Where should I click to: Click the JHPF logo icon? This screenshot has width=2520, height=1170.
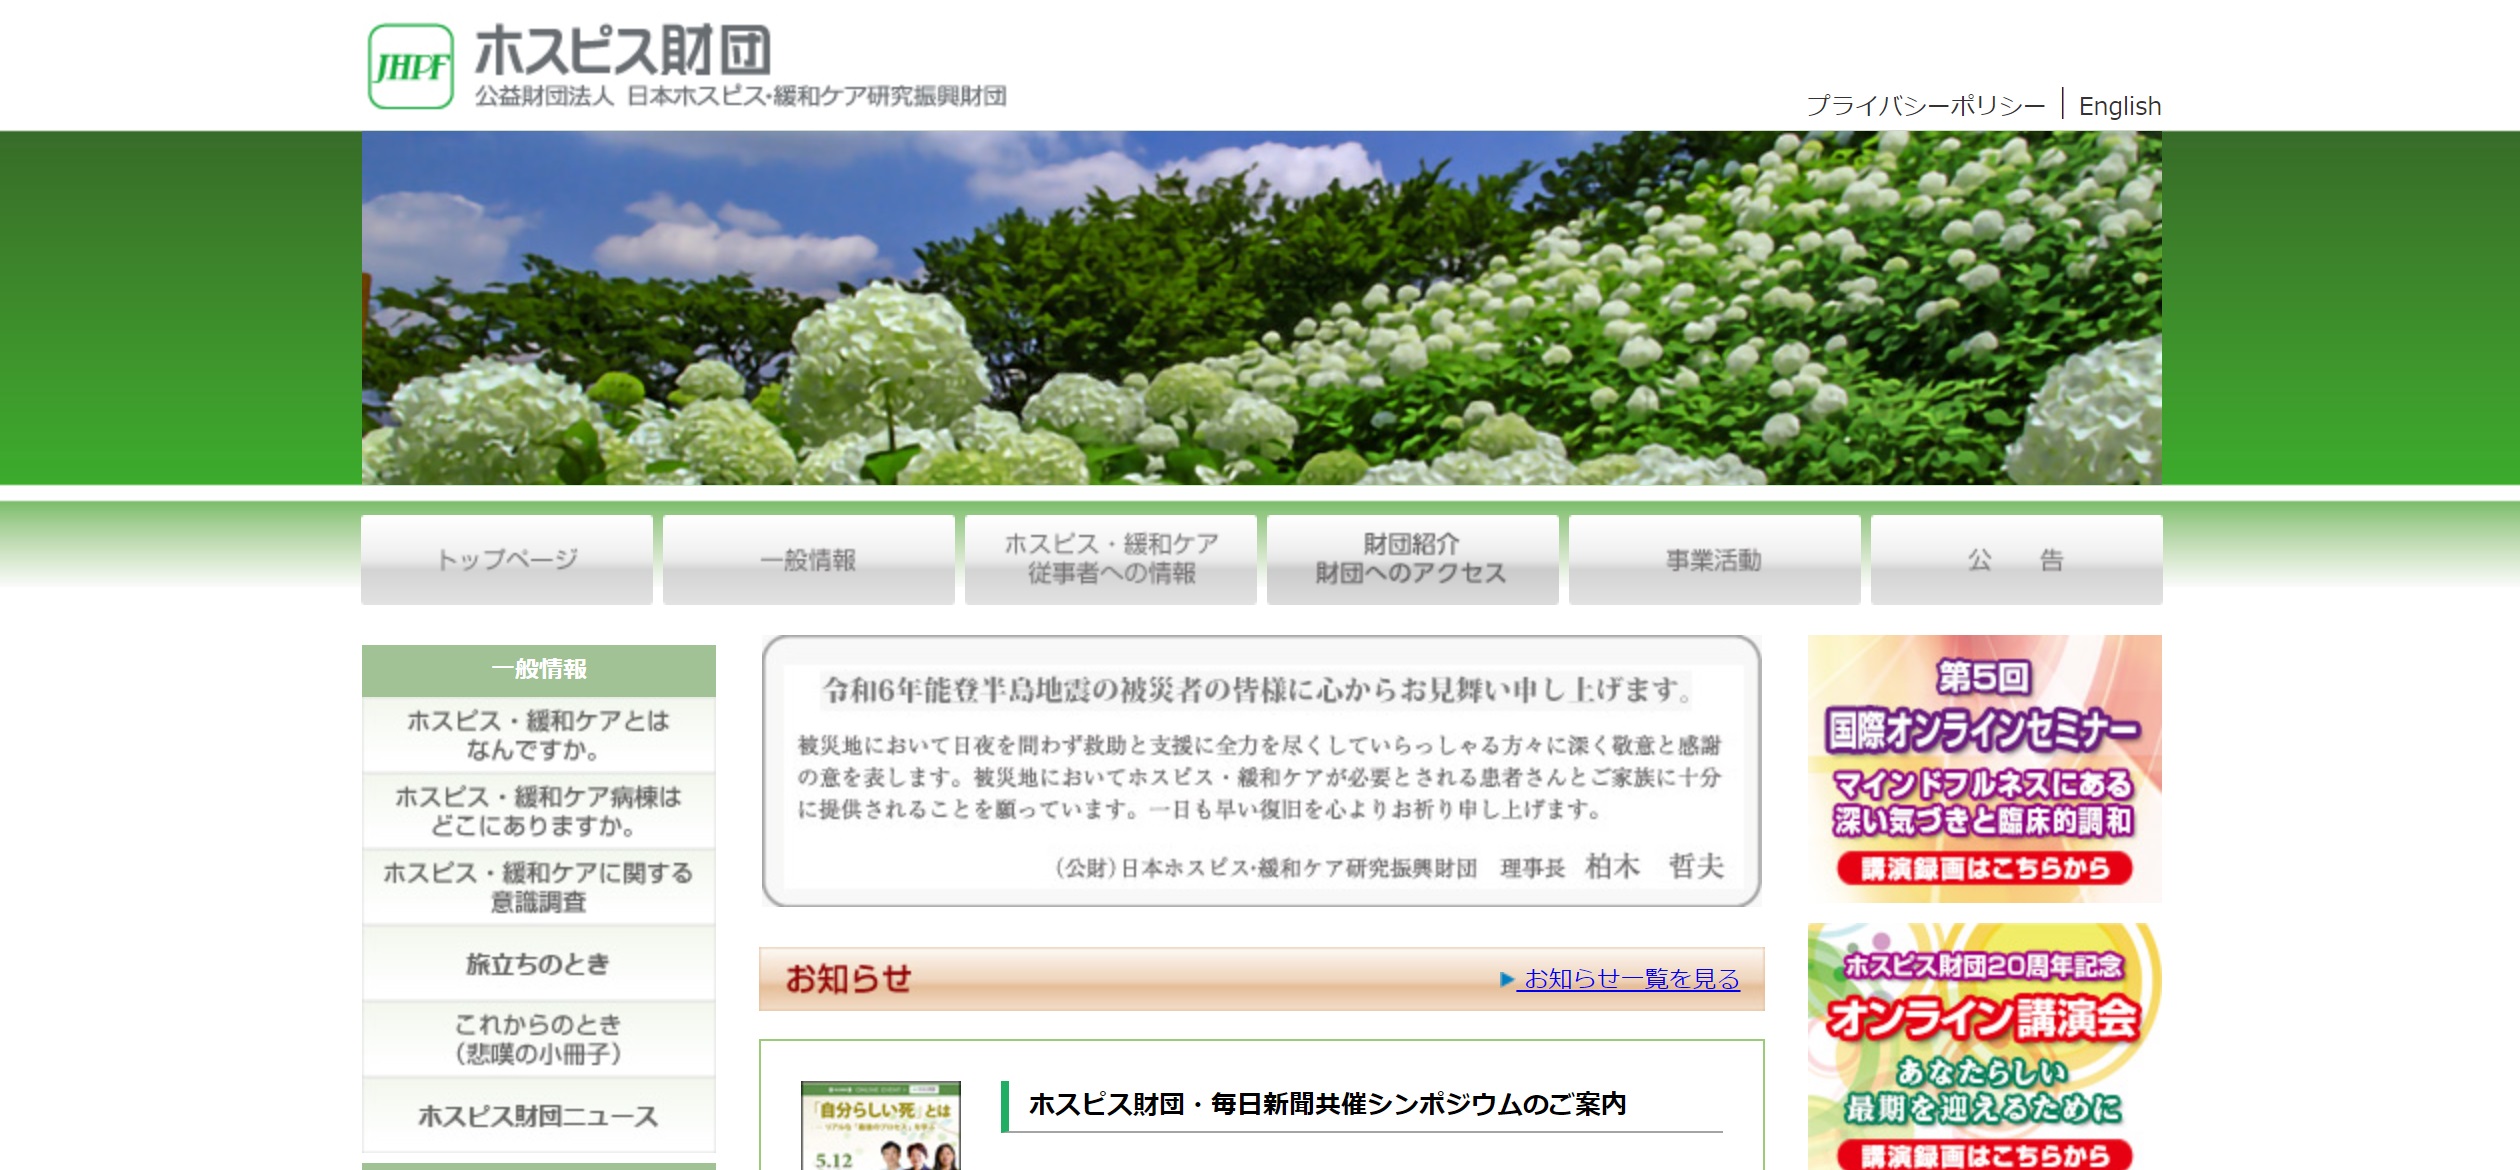tap(410, 66)
